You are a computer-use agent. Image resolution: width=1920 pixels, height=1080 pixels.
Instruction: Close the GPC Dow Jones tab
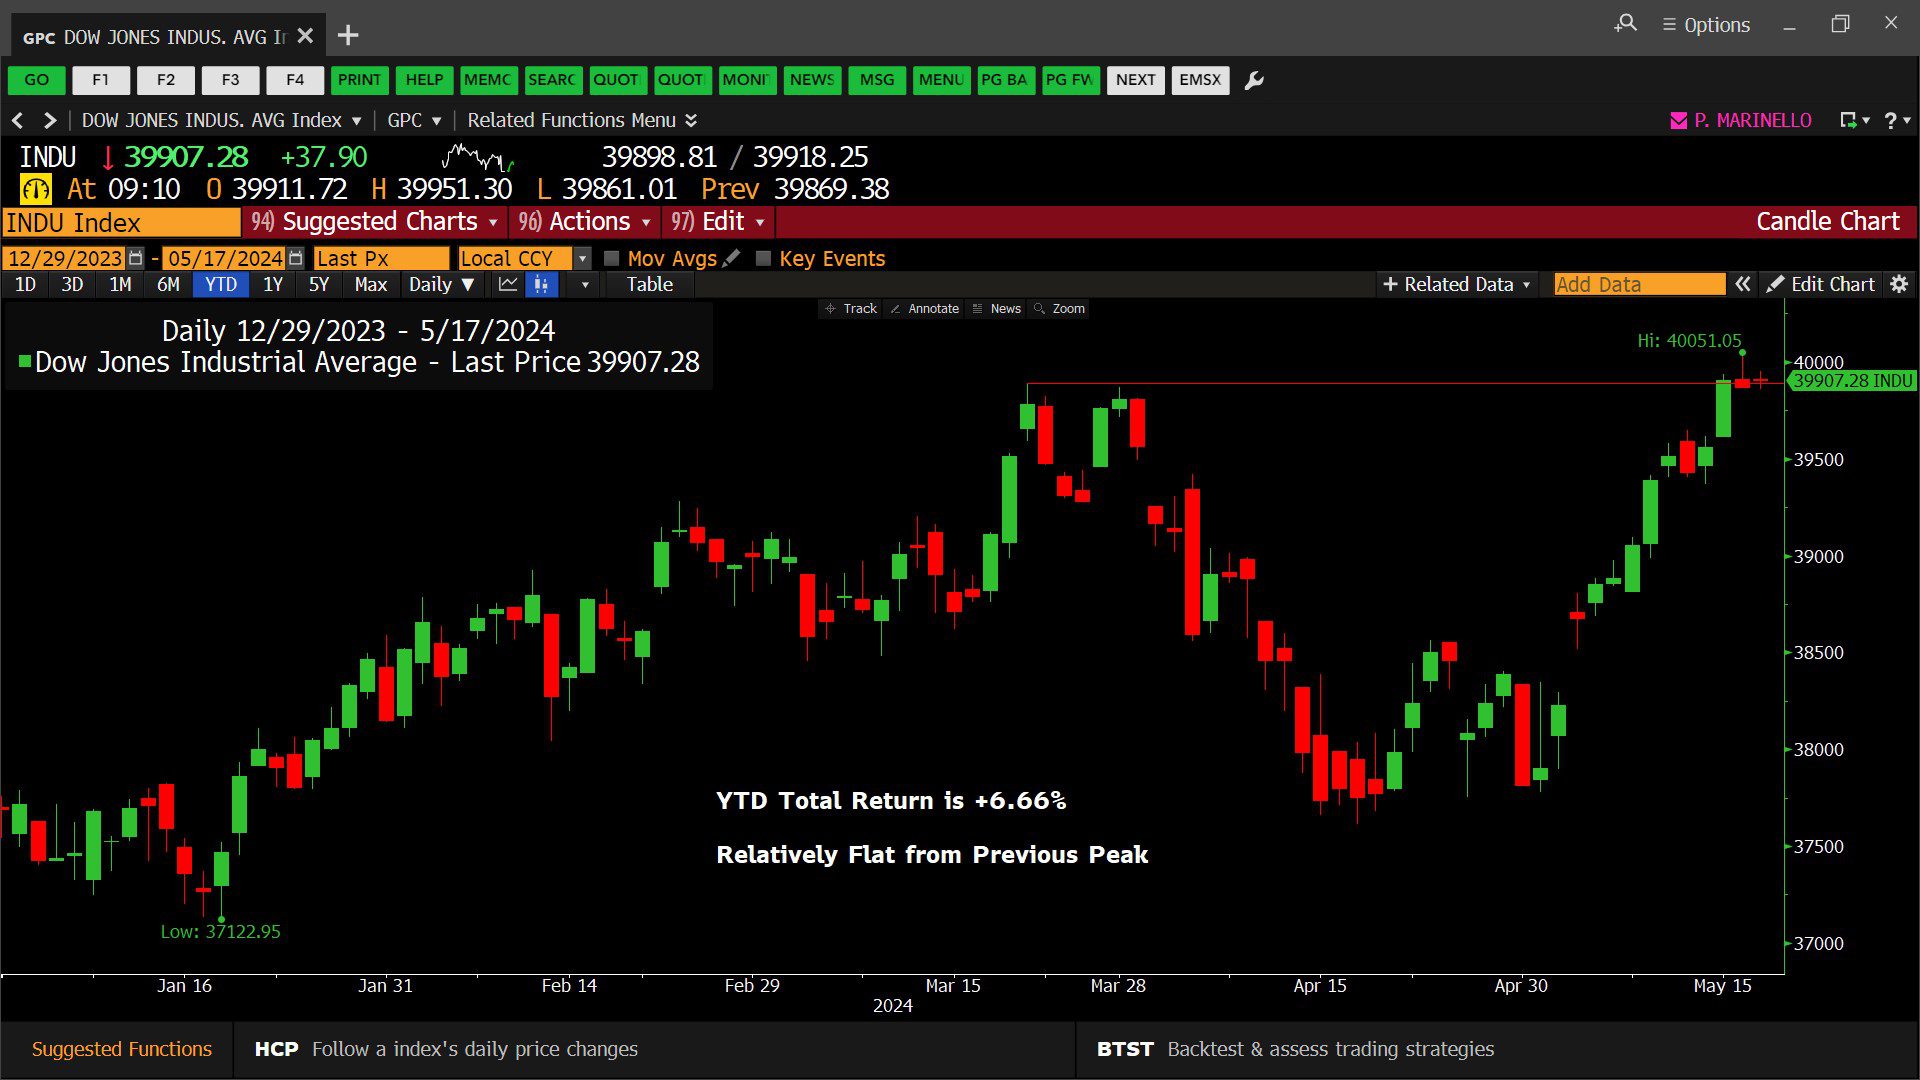[x=305, y=36]
